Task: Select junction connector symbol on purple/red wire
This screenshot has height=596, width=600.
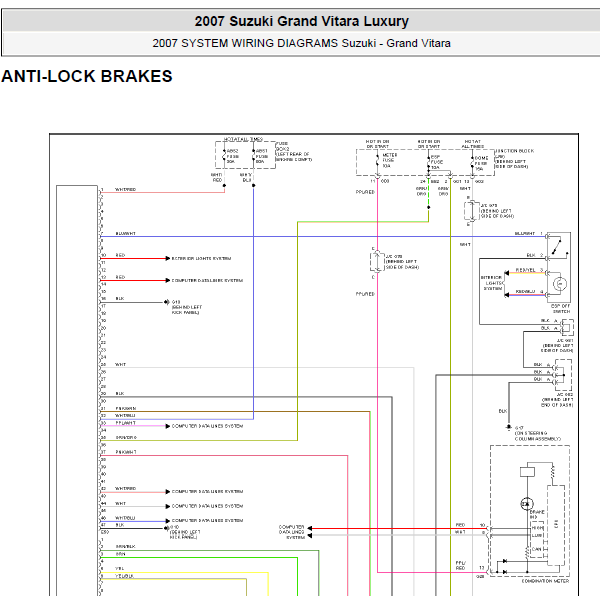Action: coord(377,262)
